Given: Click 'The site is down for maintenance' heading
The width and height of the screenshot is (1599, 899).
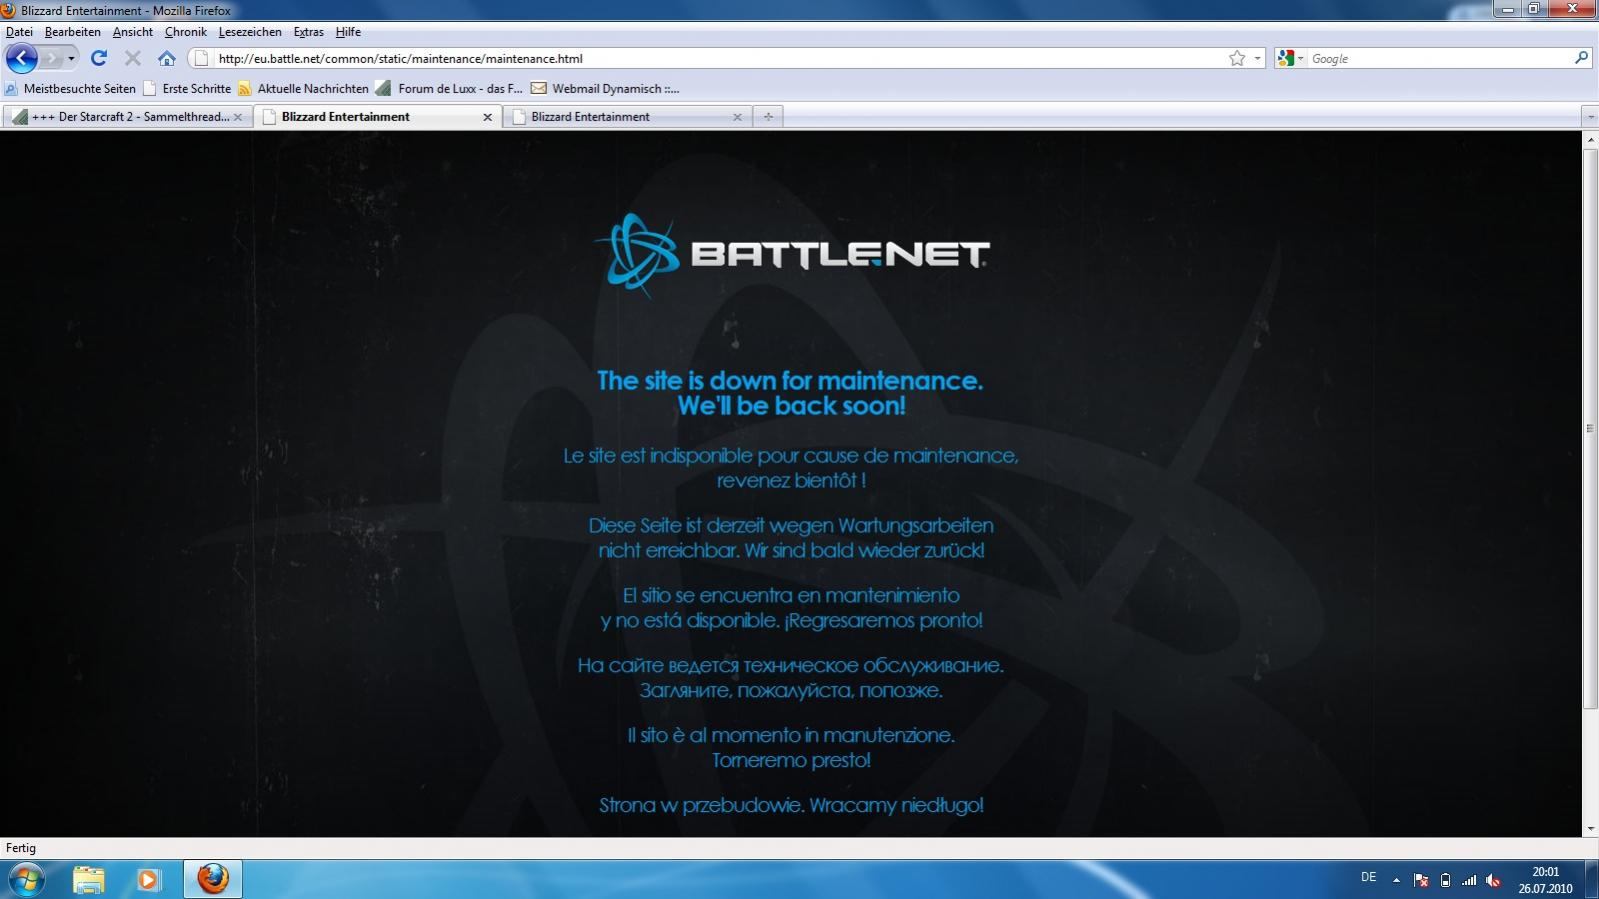Looking at the screenshot, I should tap(790, 381).
